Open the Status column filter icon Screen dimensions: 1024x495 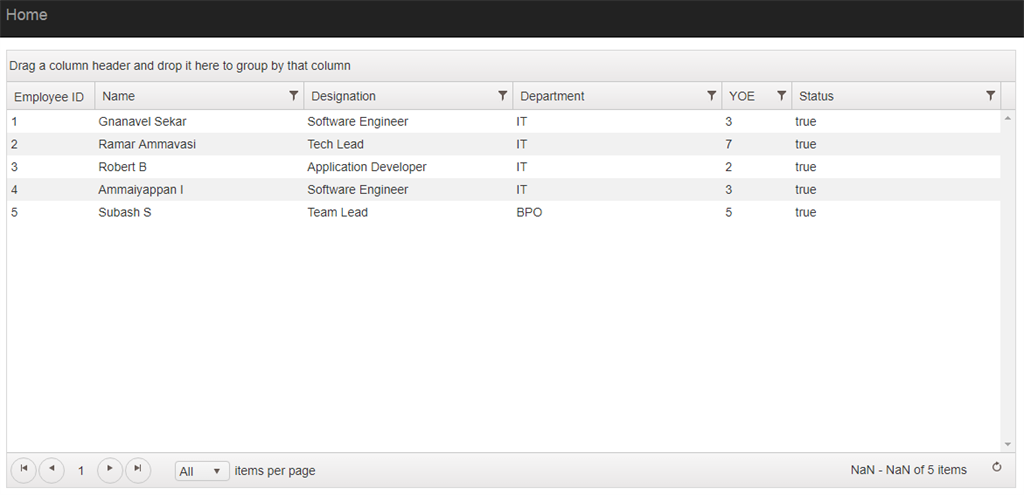(x=990, y=96)
